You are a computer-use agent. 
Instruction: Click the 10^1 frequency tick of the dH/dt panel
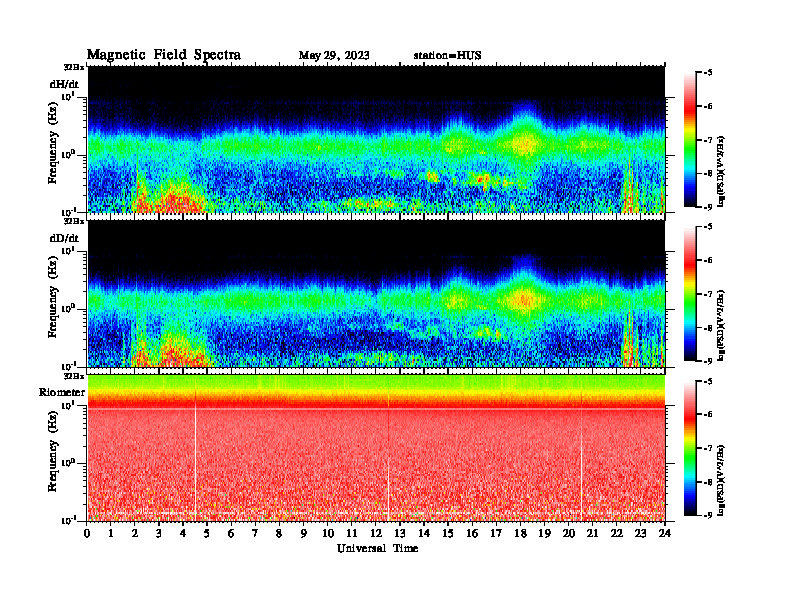[x=68, y=96]
